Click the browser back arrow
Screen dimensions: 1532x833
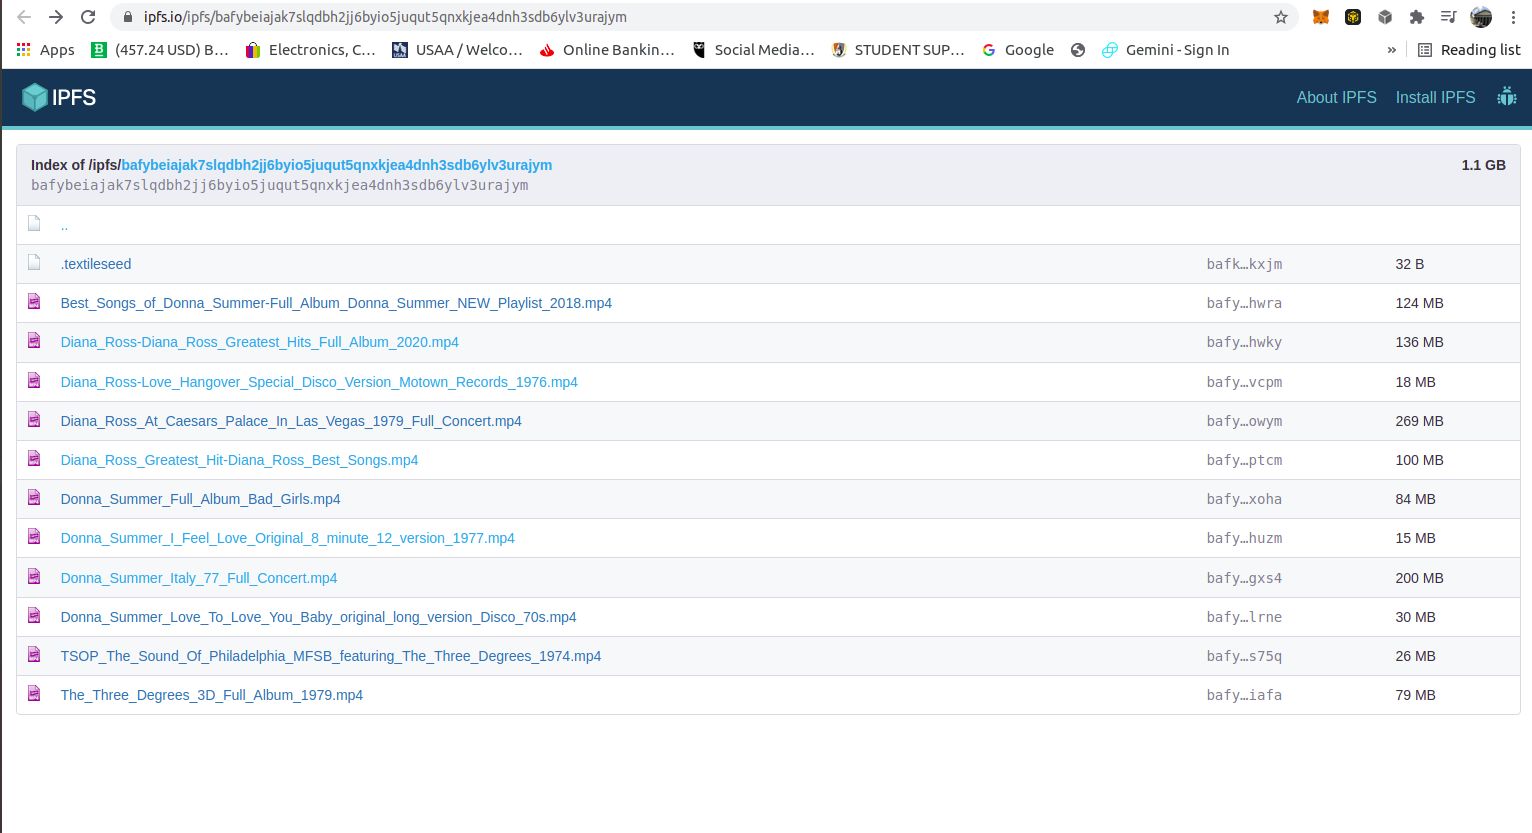pos(24,17)
